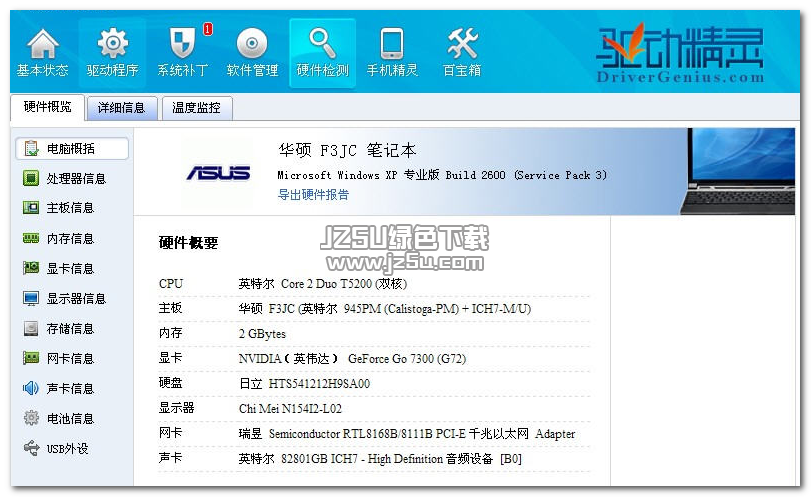The width and height of the screenshot is (811, 497).
Task: Click the 声卡信息 speaker icon
Action: click(x=31, y=388)
